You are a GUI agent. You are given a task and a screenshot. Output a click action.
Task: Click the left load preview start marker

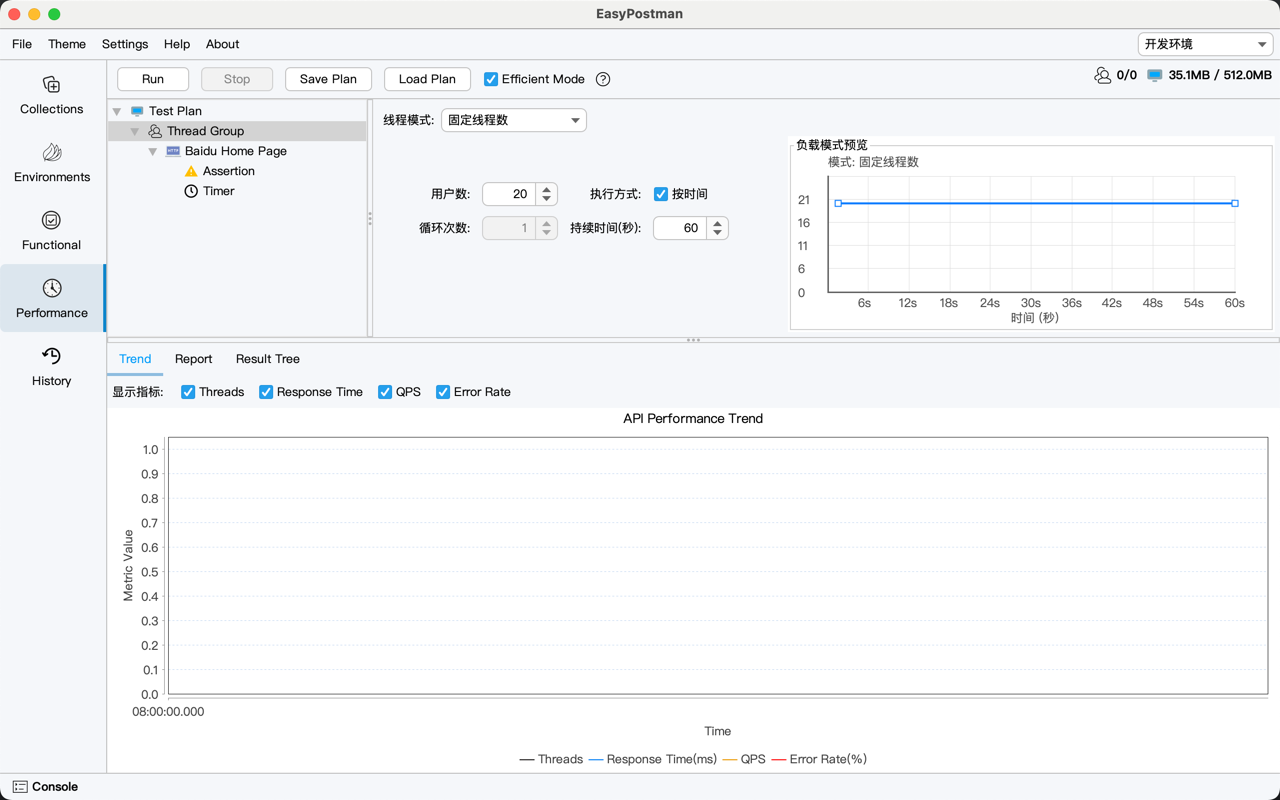pyautogui.click(x=838, y=203)
